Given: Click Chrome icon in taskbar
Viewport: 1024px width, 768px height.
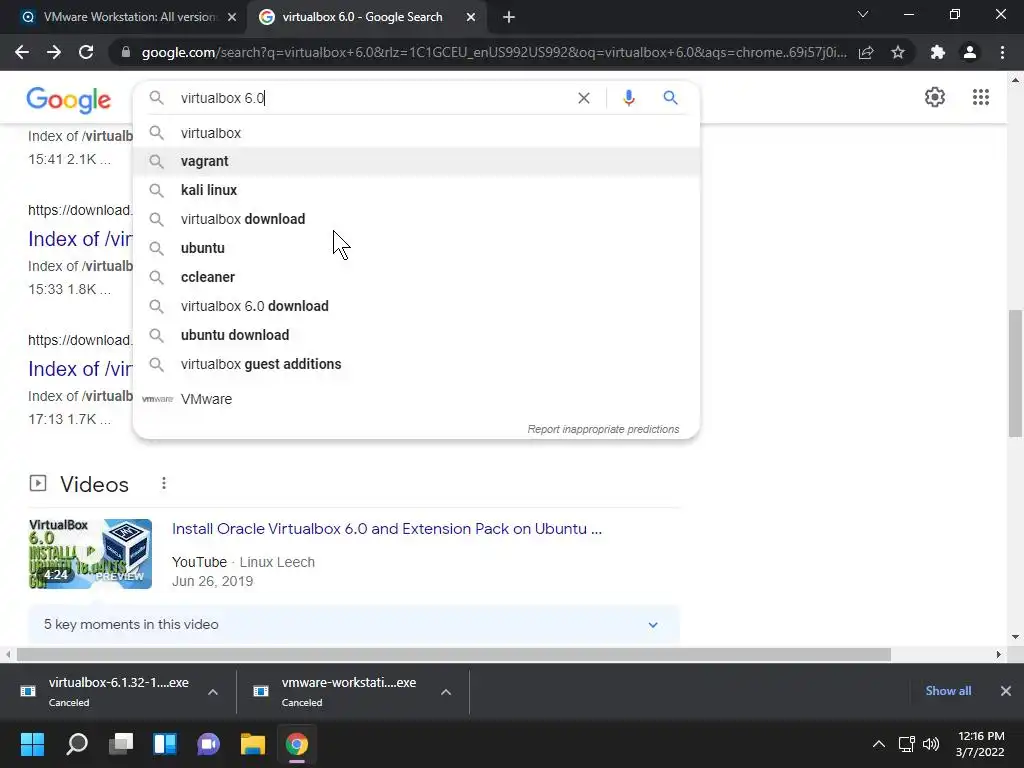Looking at the screenshot, I should (296, 744).
